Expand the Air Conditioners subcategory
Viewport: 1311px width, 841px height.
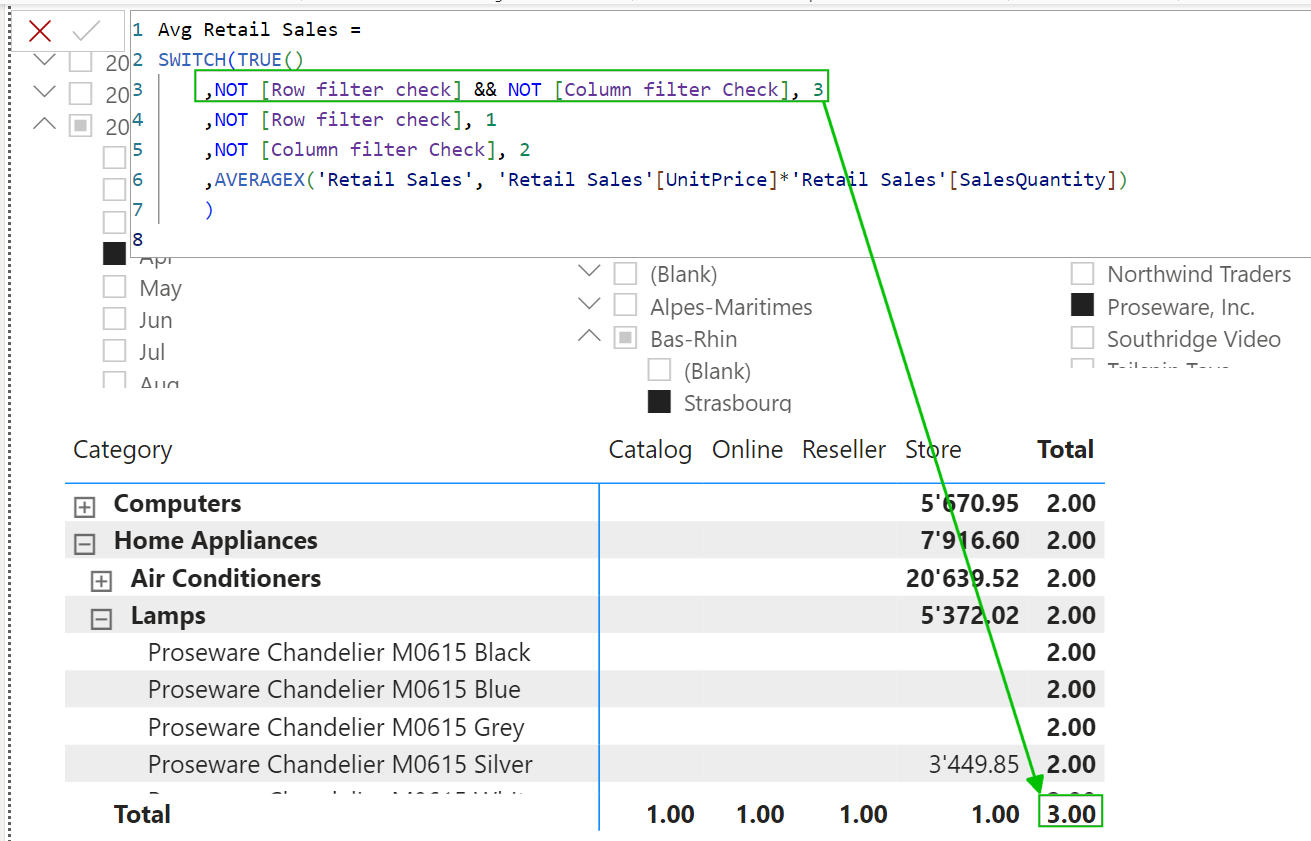(x=101, y=581)
